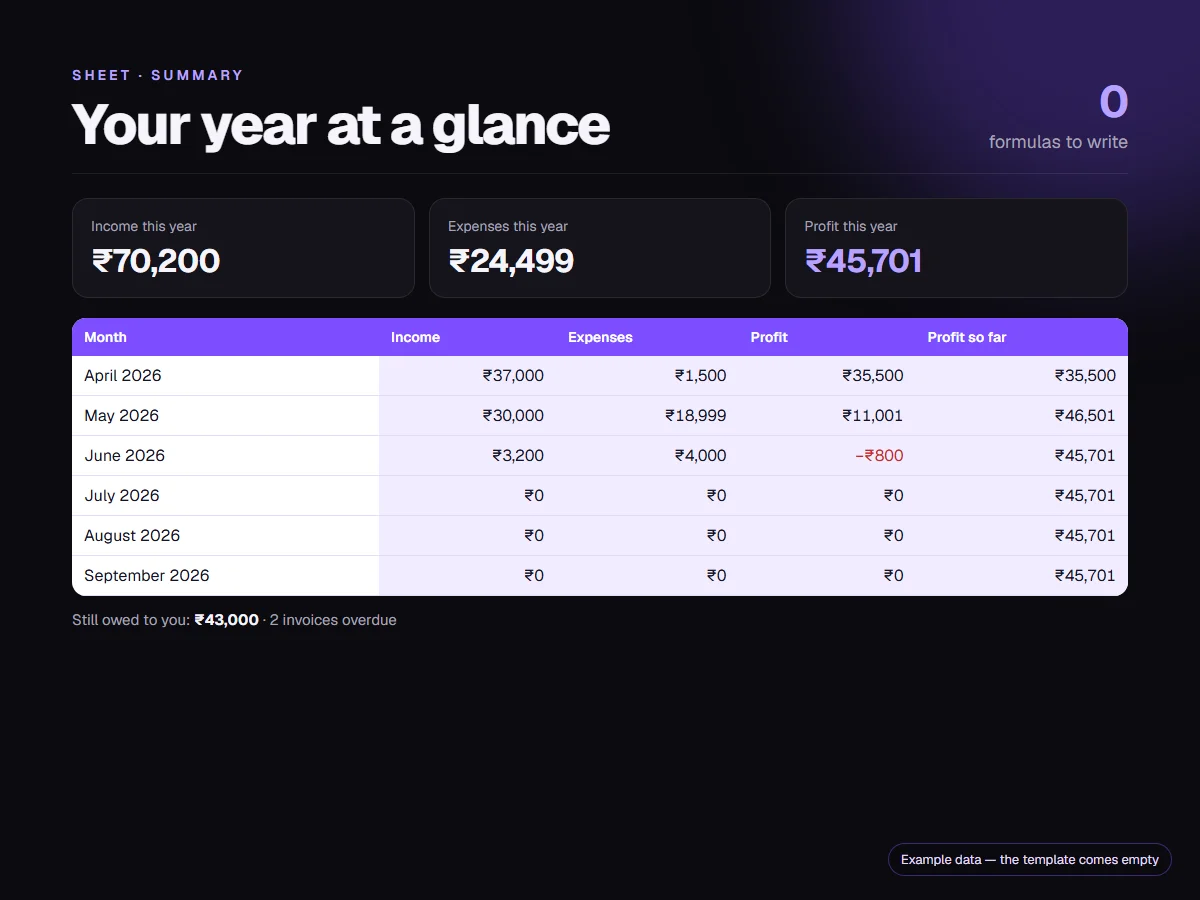Image resolution: width=1200 pixels, height=900 pixels.
Task: Click September 2026 Expenses cell ₹0
Action: pos(716,576)
